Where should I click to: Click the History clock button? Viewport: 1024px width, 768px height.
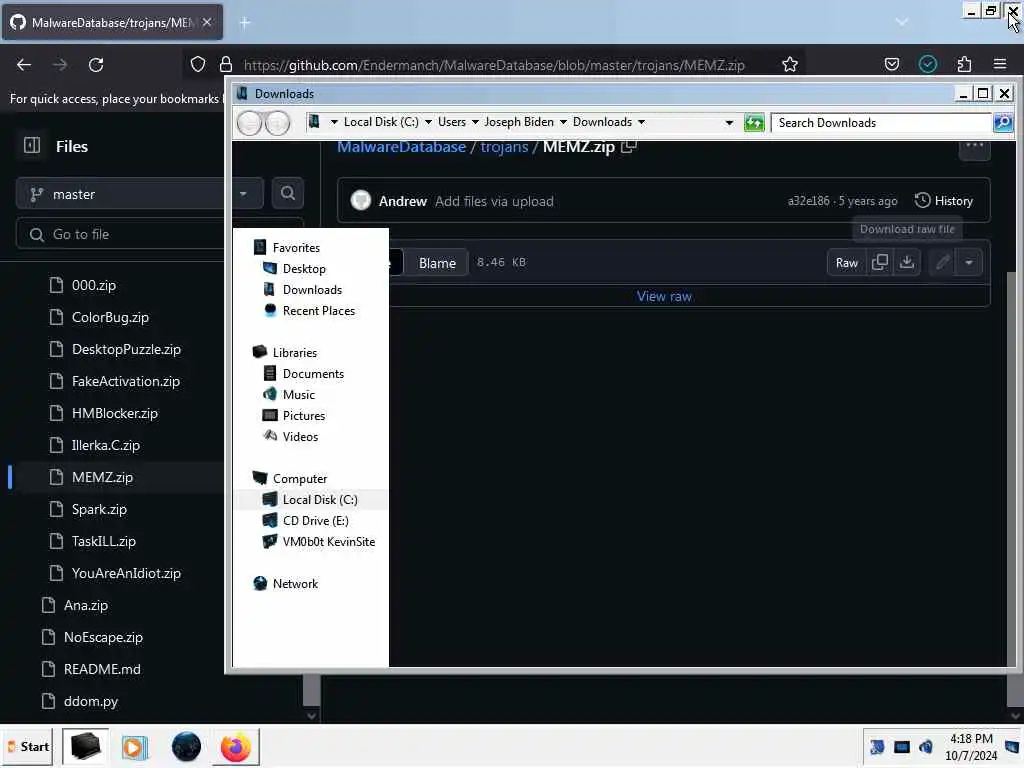pyautogui.click(x=944, y=200)
